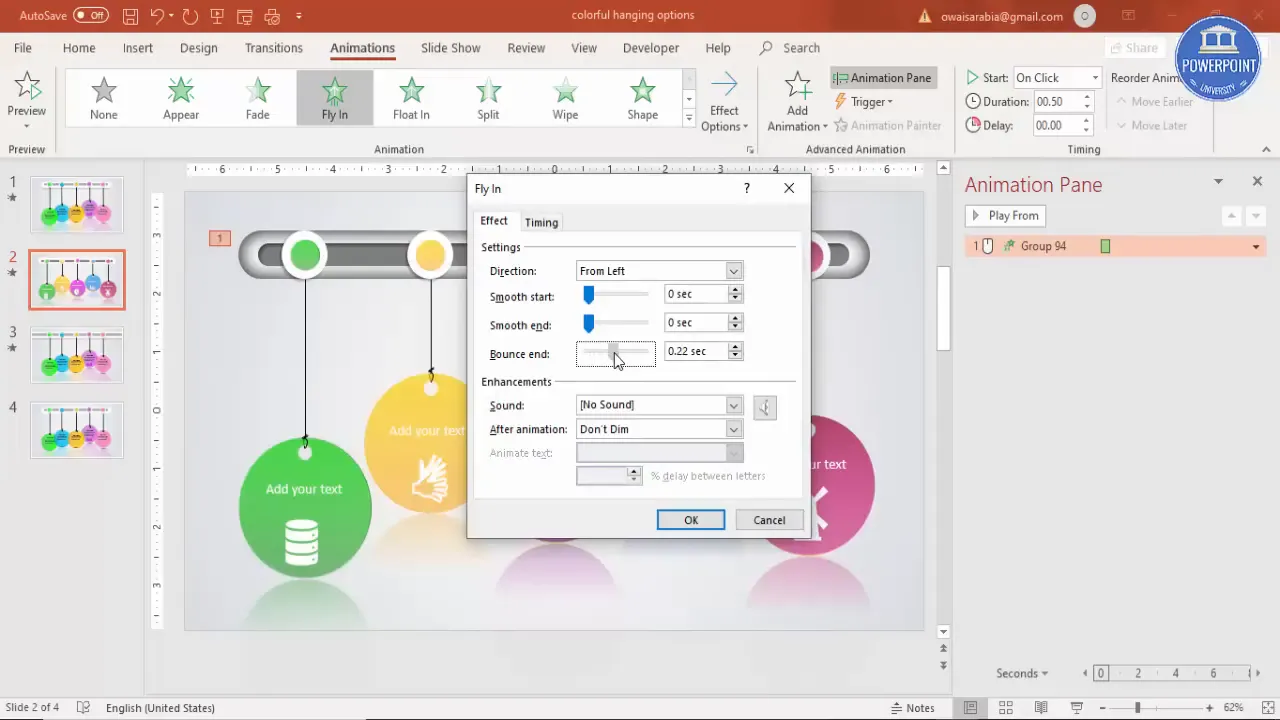Image resolution: width=1280 pixels, height=720 pixels.
Task: Apply the Split animation
Action: click(488, 98)
